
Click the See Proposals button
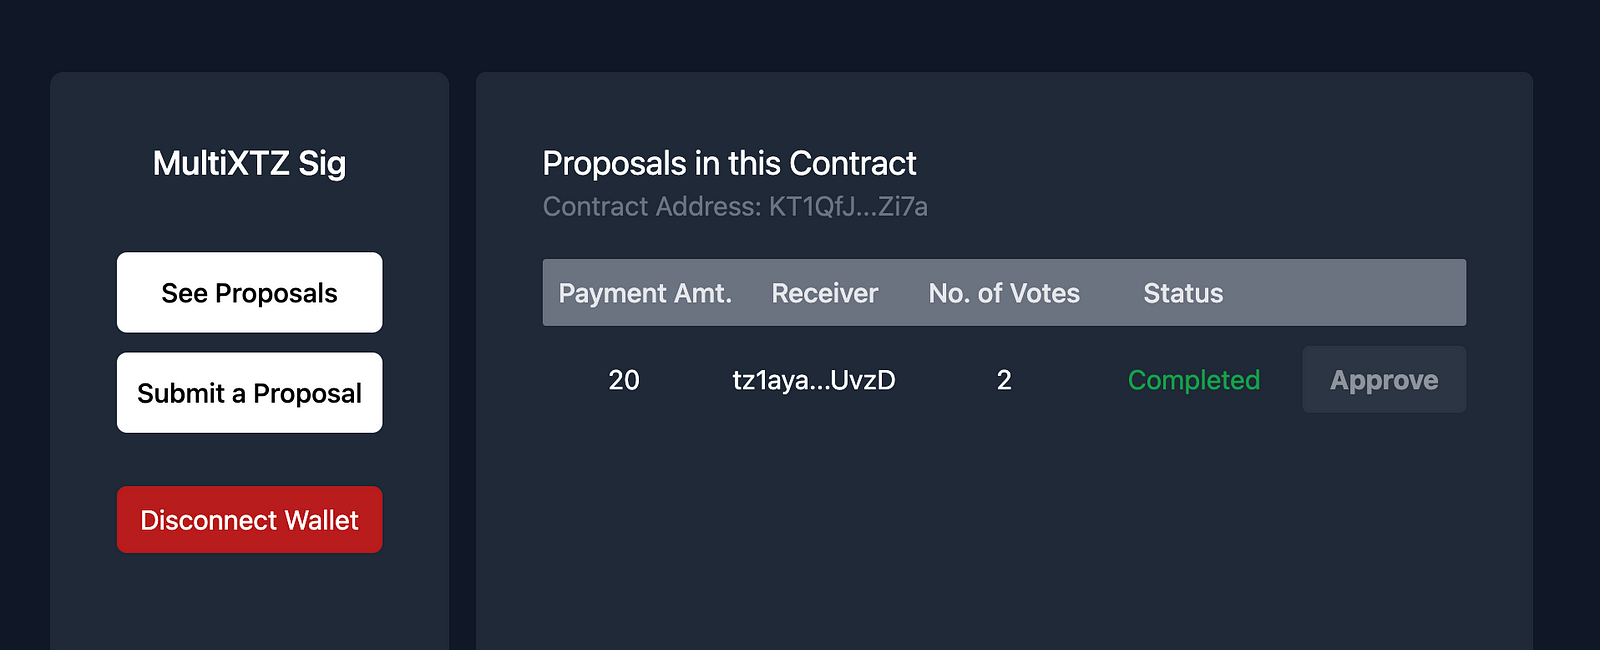(249, 293)
